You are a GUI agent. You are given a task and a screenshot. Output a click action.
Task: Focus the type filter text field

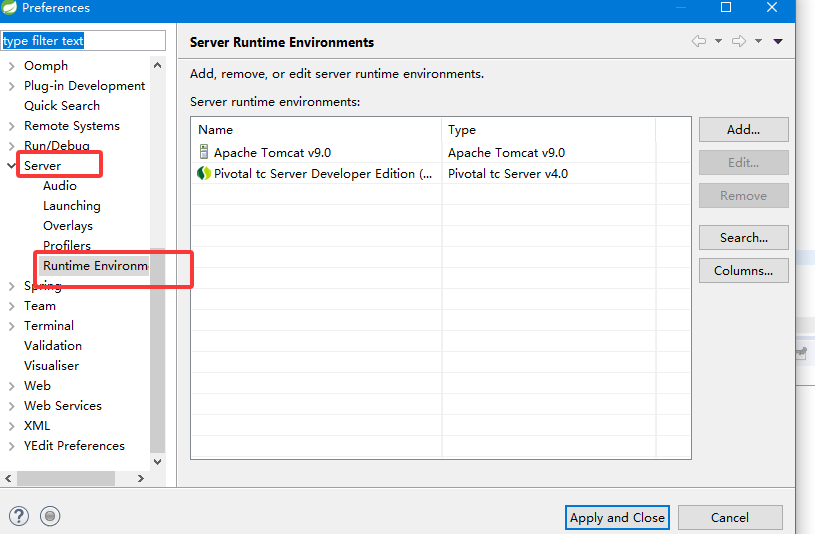(83, 41)
